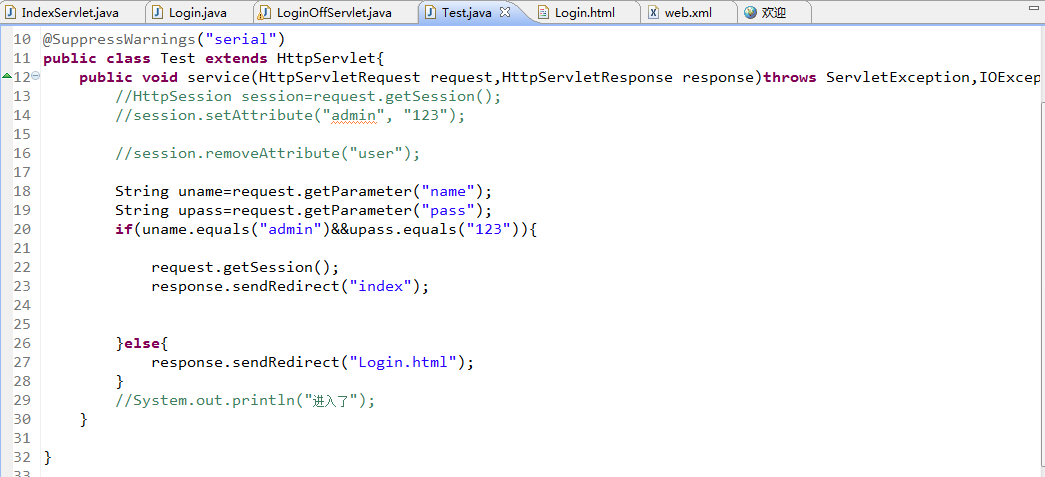This screenshot has height=477, width=1045.
Task: Click the override marker triangle at line 12
Action: pos(6,77)
